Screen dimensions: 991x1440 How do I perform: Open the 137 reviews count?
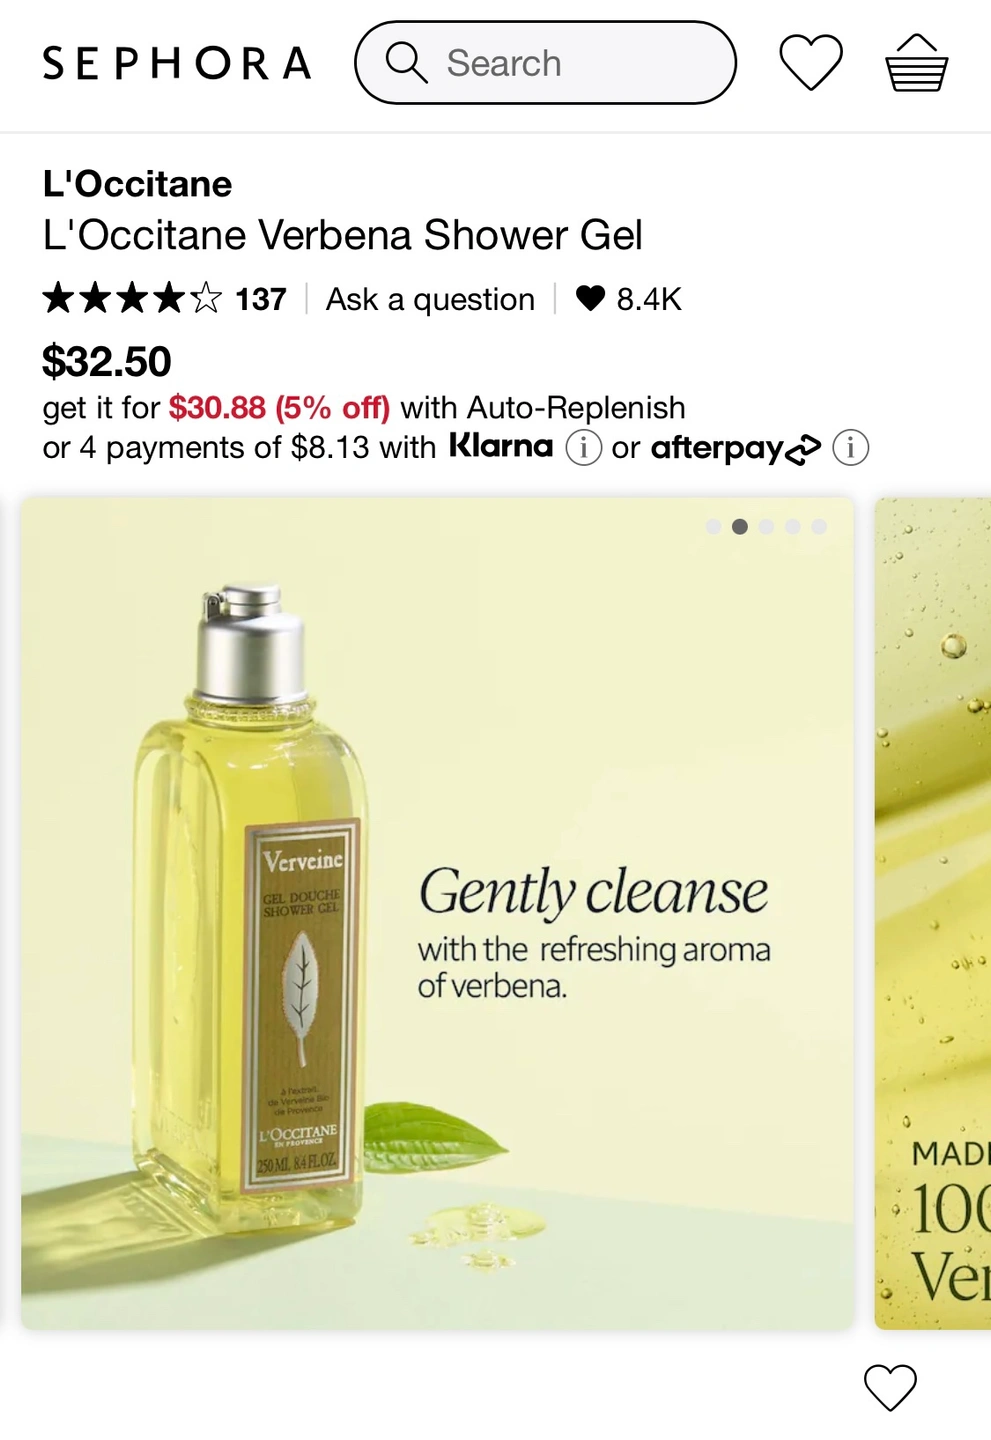point(261,299)
